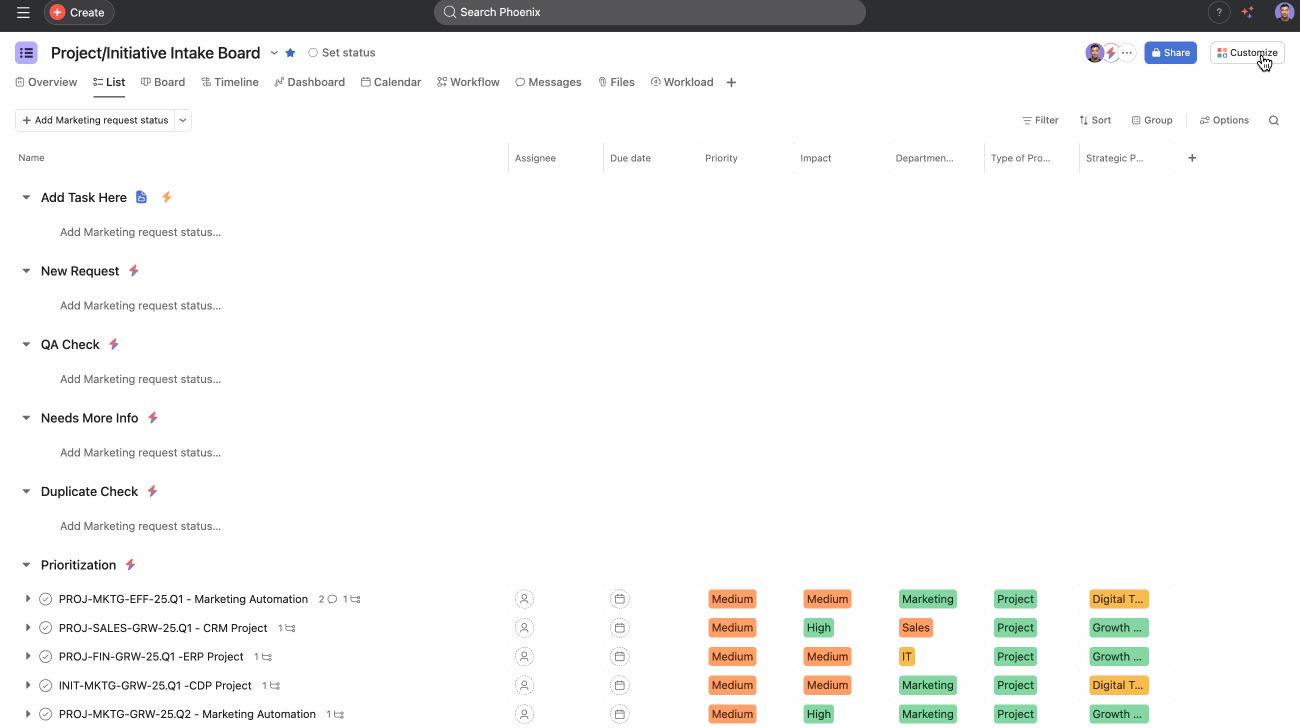1300x728 pixels.
Task: Add a new column with plus icon
Action: pos(1191,158)
